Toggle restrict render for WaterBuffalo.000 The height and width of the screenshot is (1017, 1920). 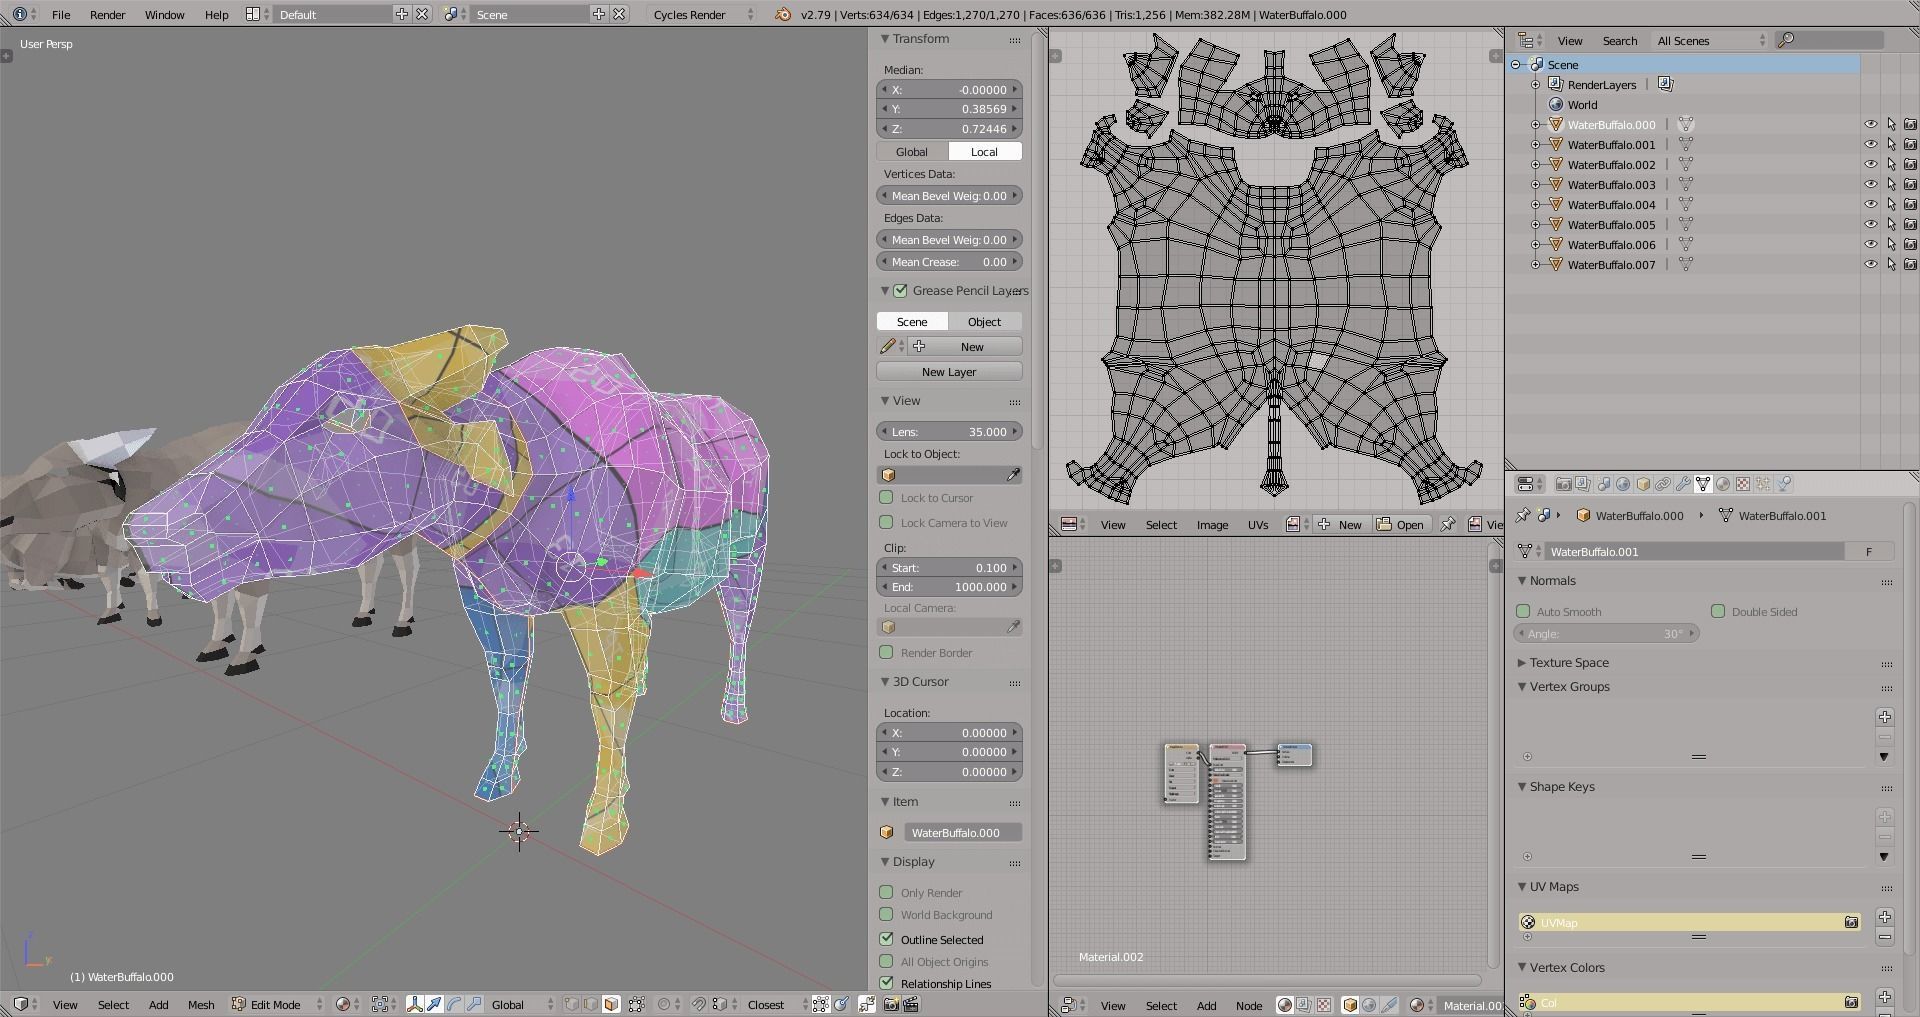1909,125
